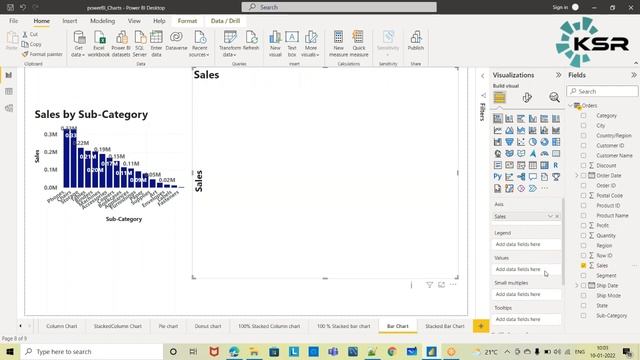Collapse the Fields pane
The image size is (640, 360).
(633, 75)
